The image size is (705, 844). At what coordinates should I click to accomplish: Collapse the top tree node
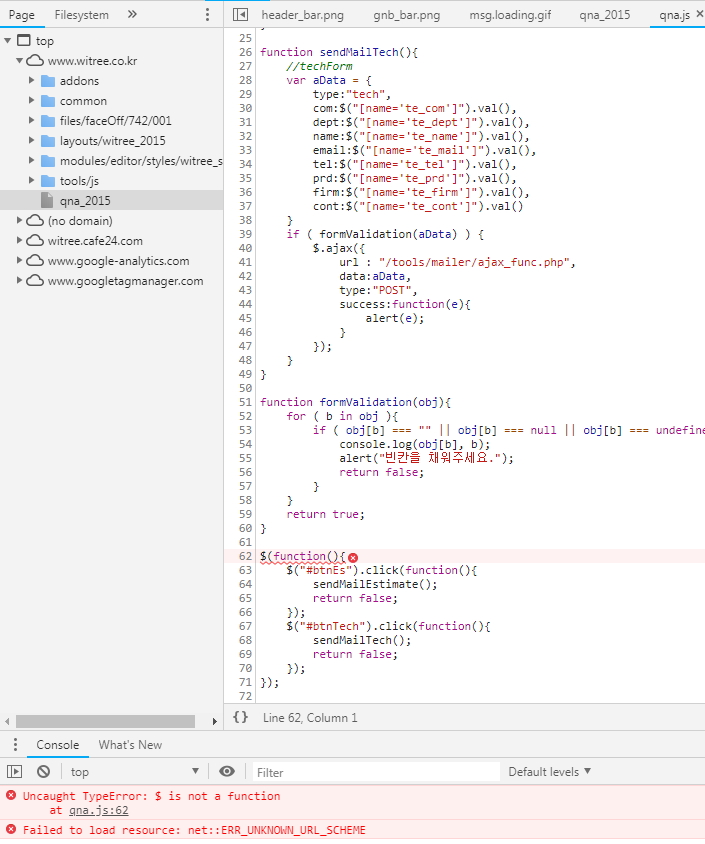pos(8,40)
